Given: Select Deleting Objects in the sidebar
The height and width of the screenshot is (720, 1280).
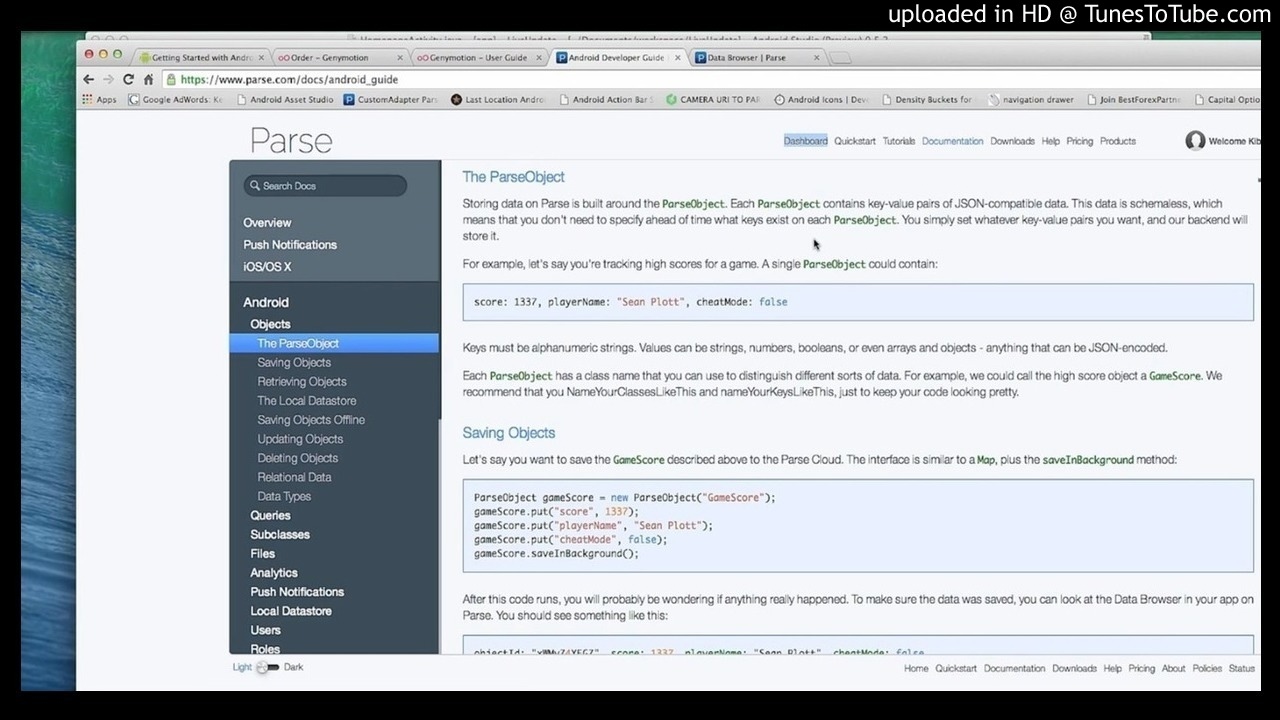Looking at the screenshot, I should [x=298, y=458].
